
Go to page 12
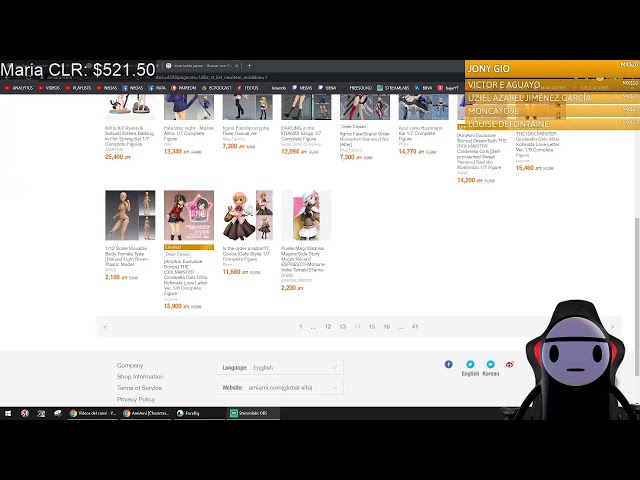tap(328, 327)
